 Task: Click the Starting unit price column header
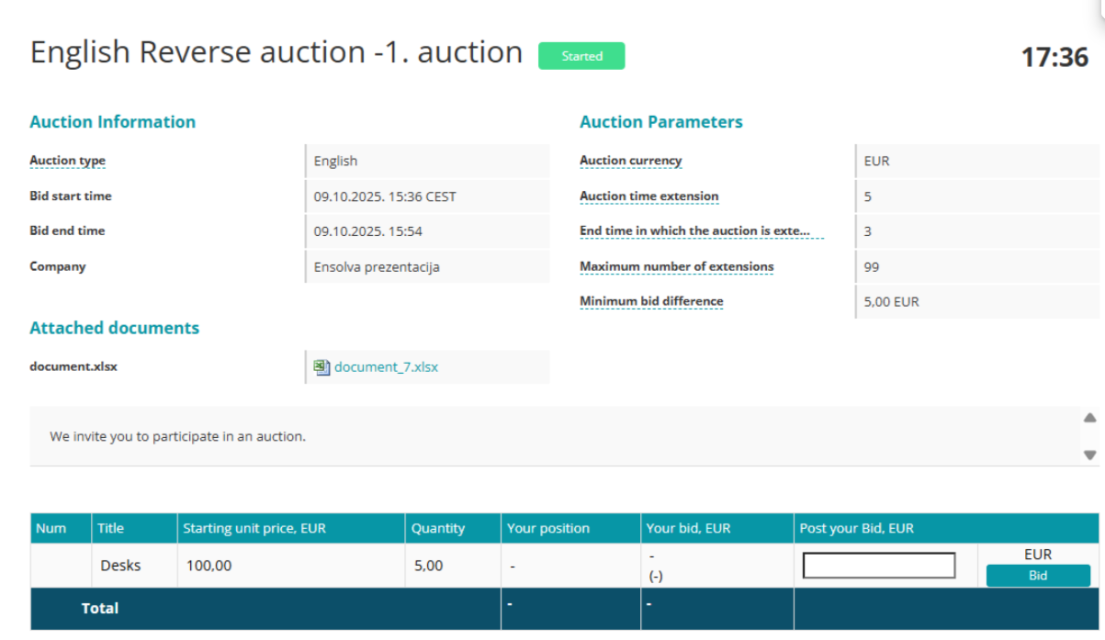254,528
